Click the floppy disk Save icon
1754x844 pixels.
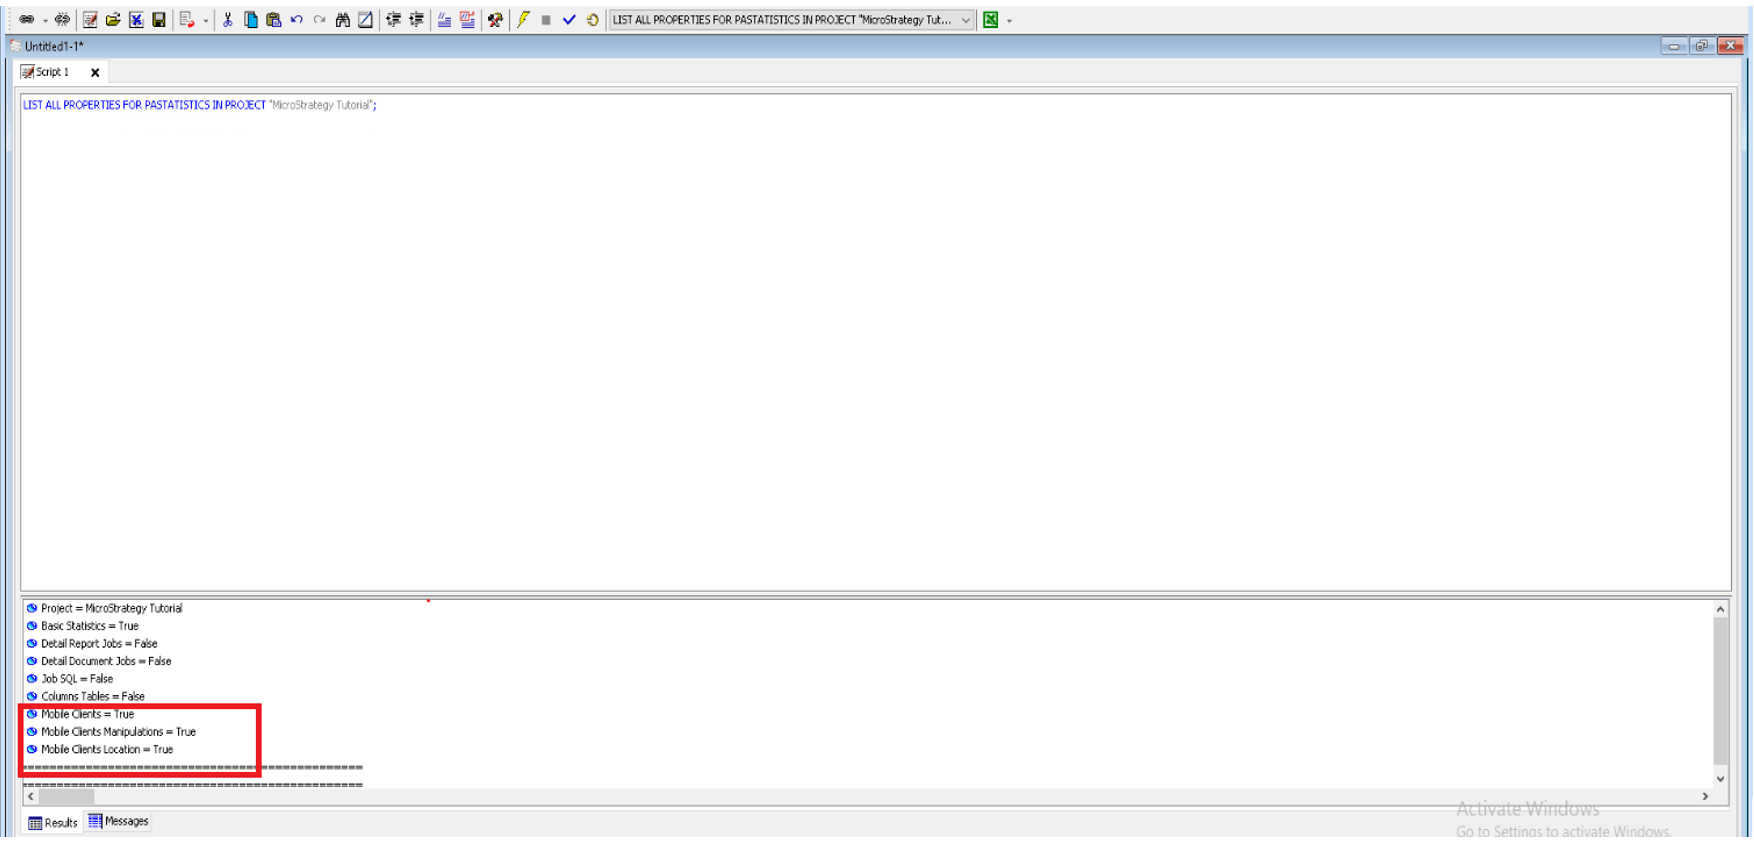coord(159,20)
